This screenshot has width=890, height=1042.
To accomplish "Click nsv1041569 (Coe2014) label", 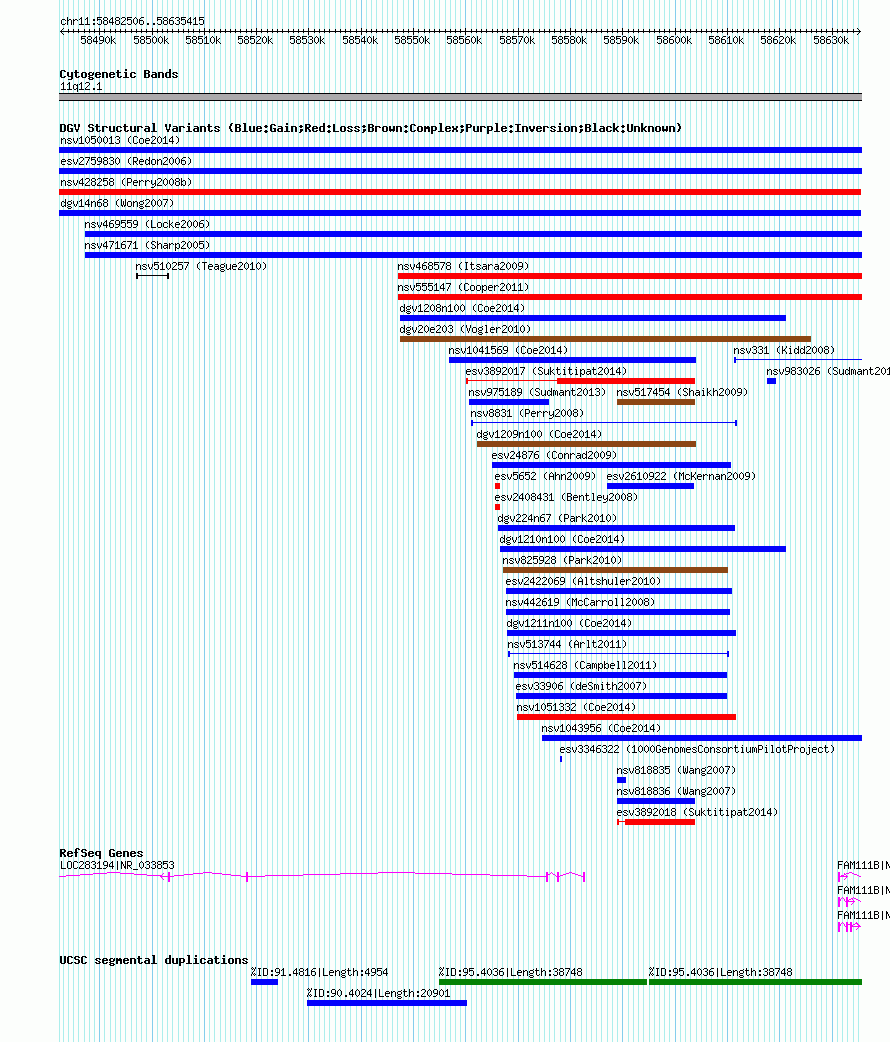I will click(508, 350).
